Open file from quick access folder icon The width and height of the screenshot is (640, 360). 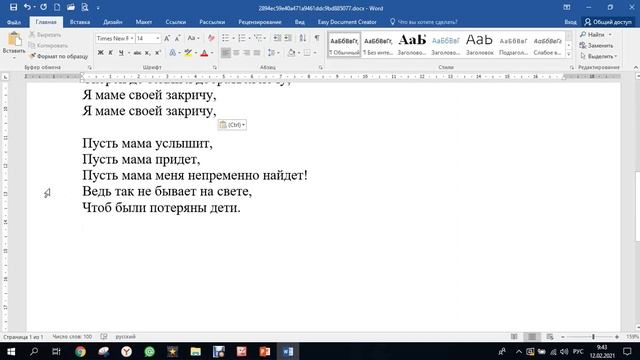click(x=71, y=7)
